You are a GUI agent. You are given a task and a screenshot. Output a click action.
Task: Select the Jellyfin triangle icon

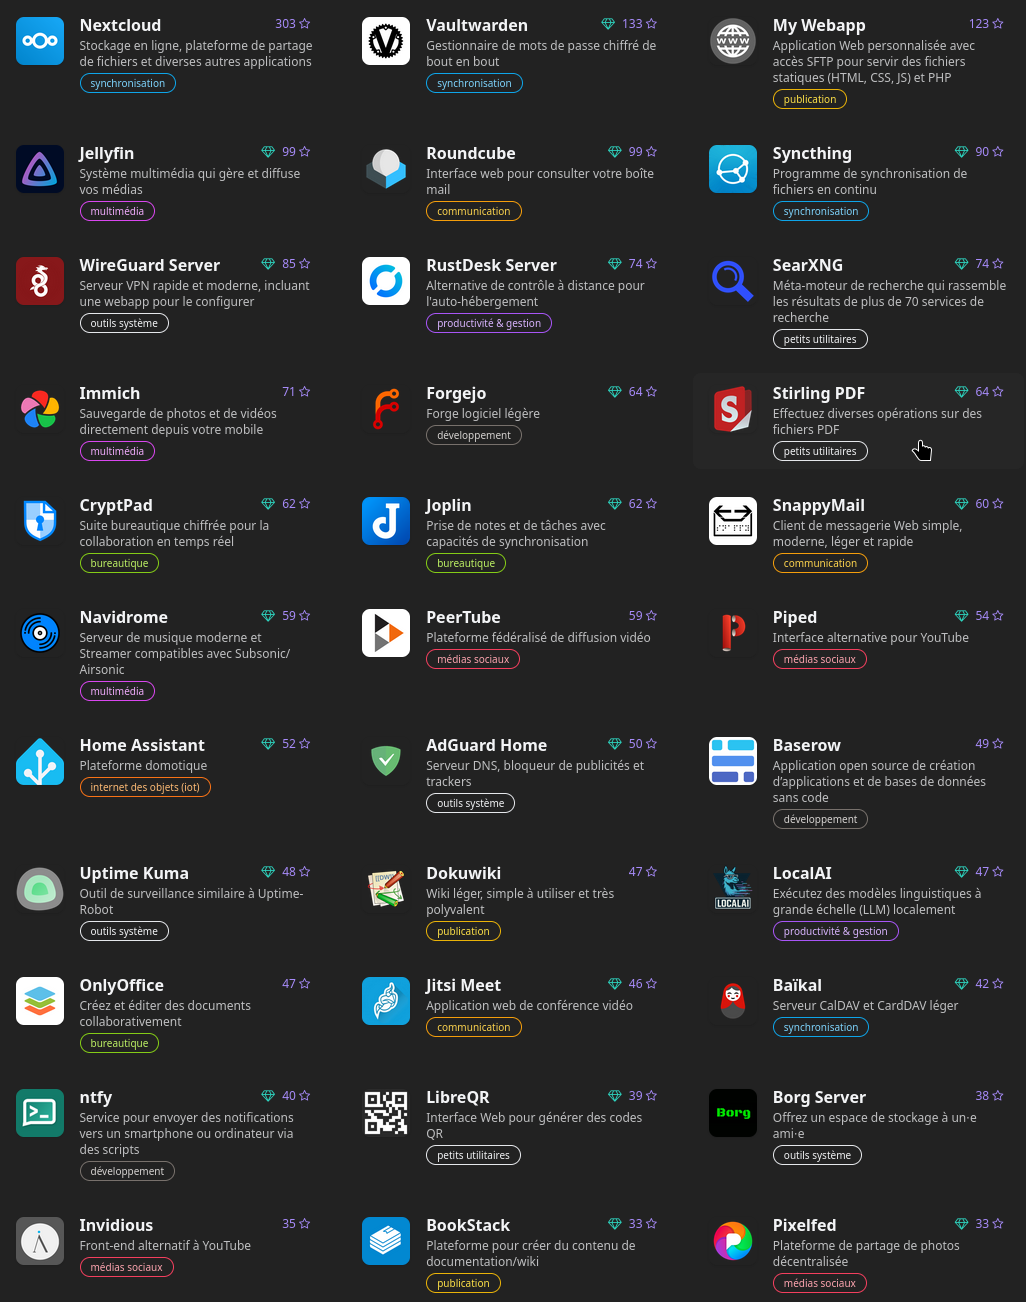(40, 169)
